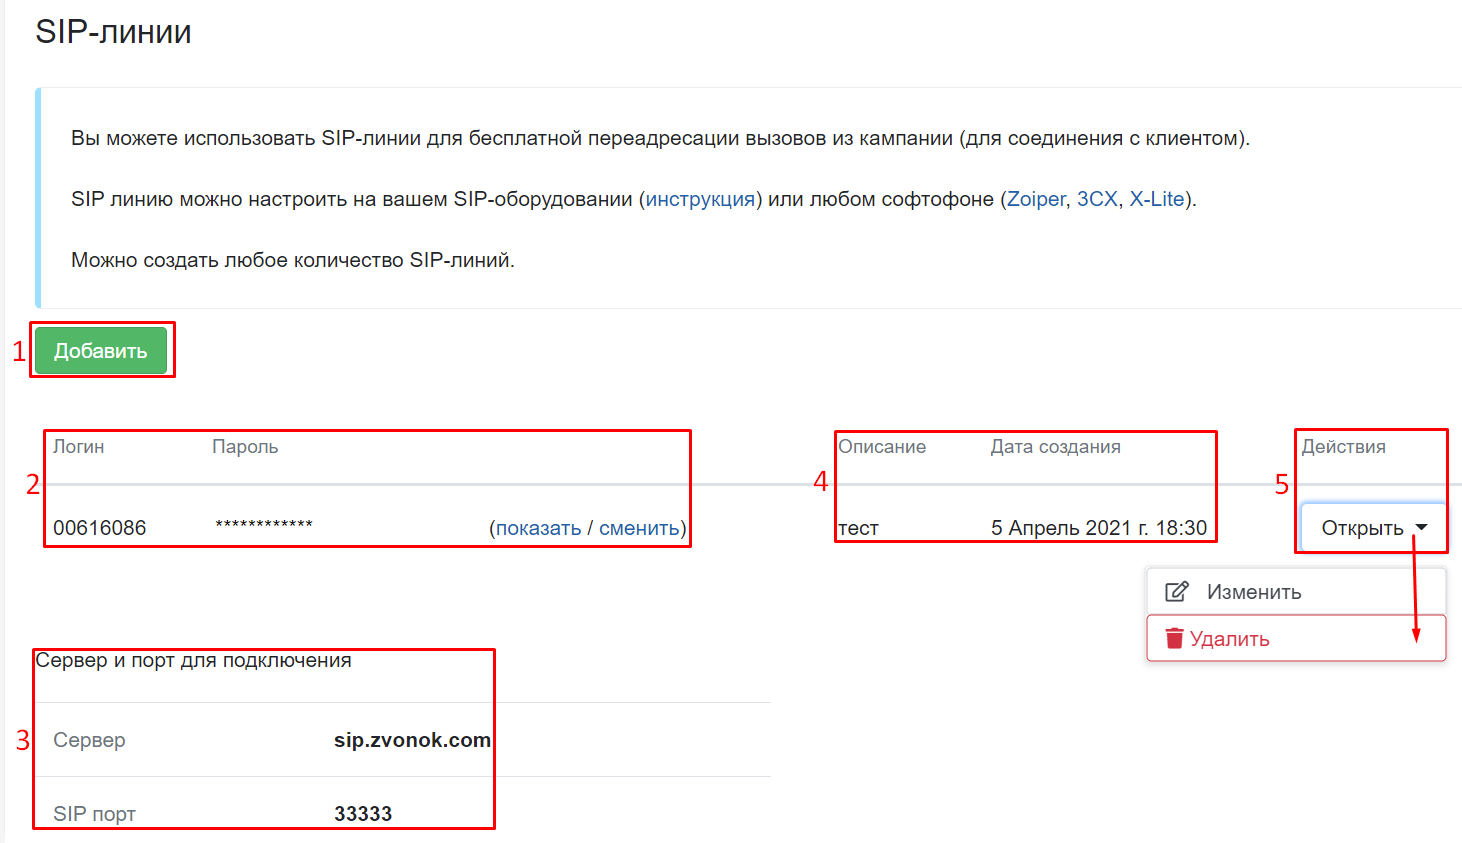The image size is (1462, 843).
Task: Click the Действия column header
Action: 1344,447
